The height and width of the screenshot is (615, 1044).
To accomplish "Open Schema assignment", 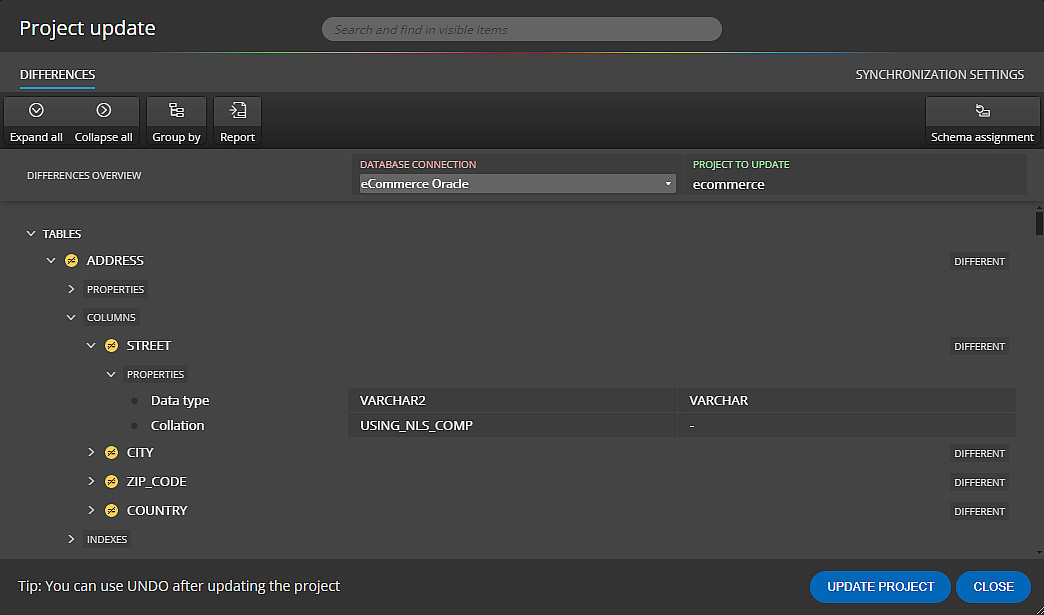I will coord(982,121).
